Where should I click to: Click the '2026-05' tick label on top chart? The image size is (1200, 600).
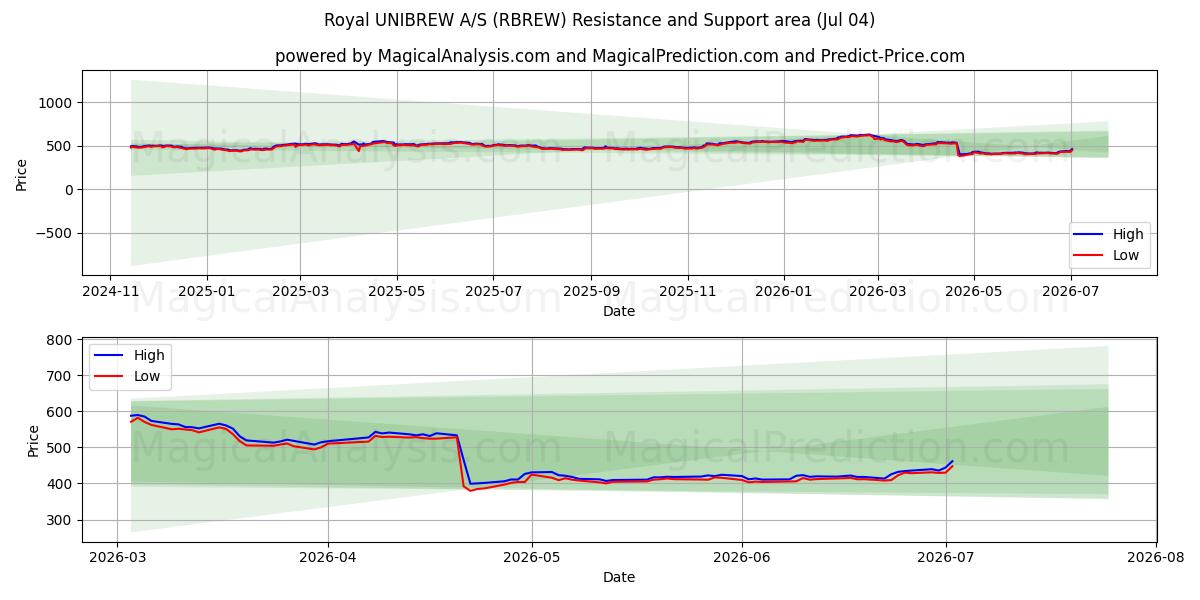pyautogui.click(x=973, y=291)
